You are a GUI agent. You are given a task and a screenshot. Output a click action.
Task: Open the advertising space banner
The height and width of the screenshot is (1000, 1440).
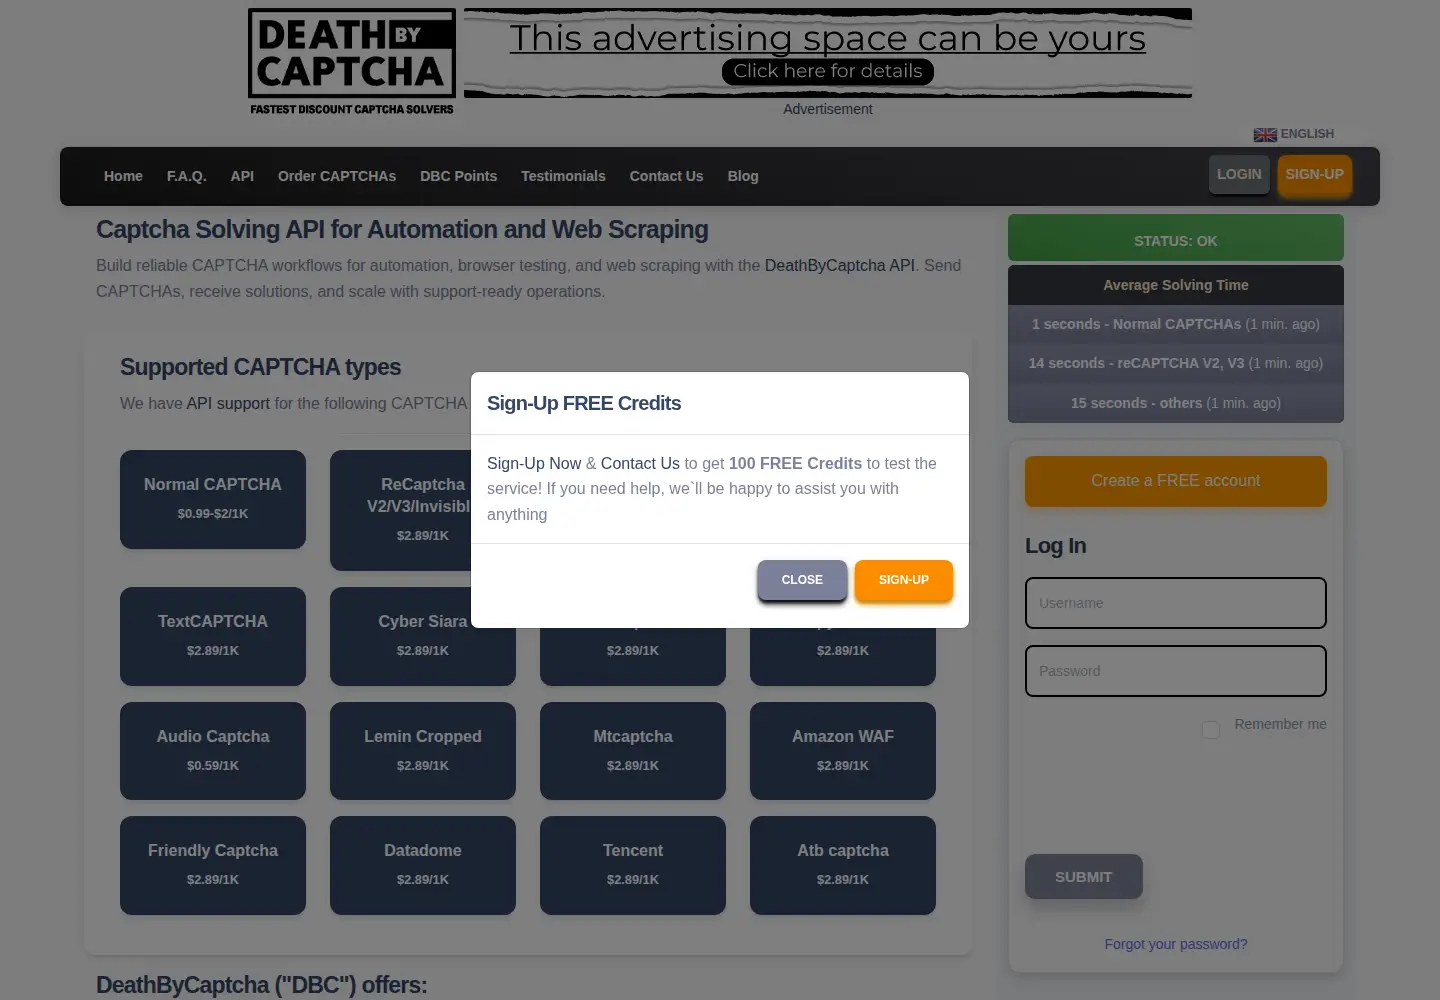point(828,53)
